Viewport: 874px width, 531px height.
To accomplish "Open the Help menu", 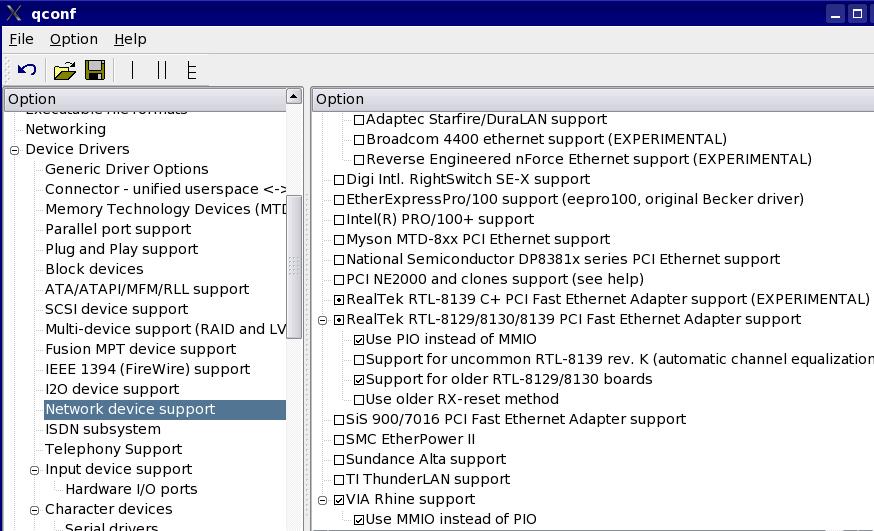I will [x=130, y=40].
